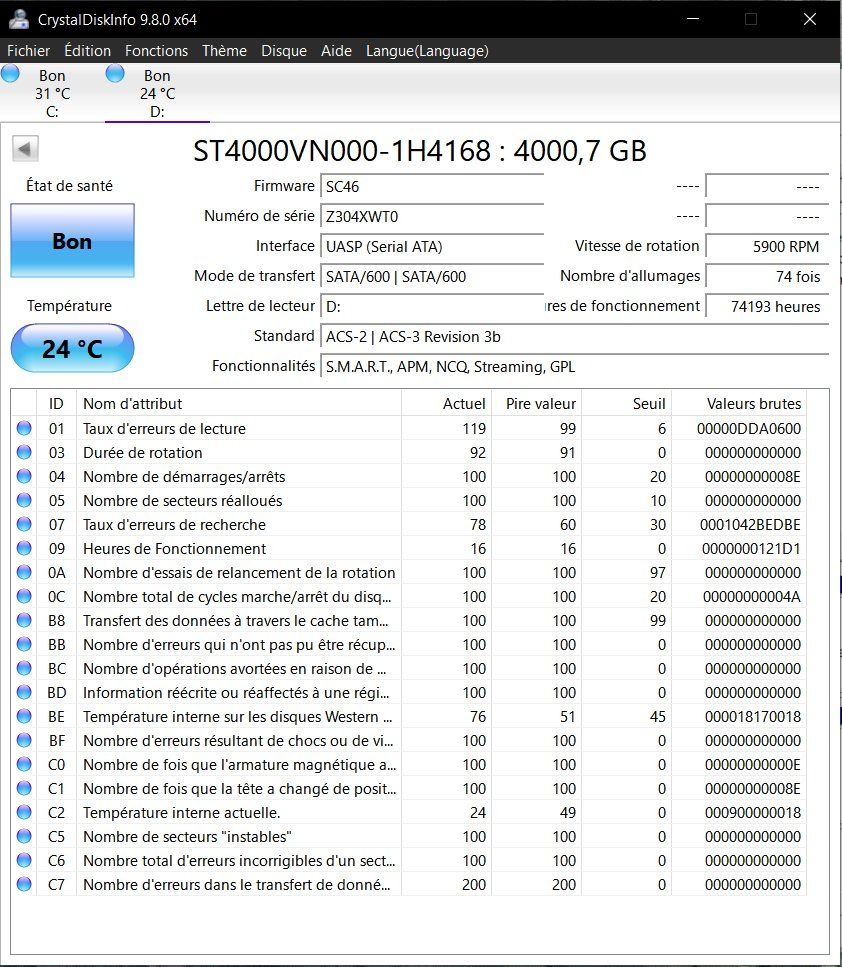Click status orb of attribute BE row
Viewport: 842px width, 967px height.
(24, 717)
